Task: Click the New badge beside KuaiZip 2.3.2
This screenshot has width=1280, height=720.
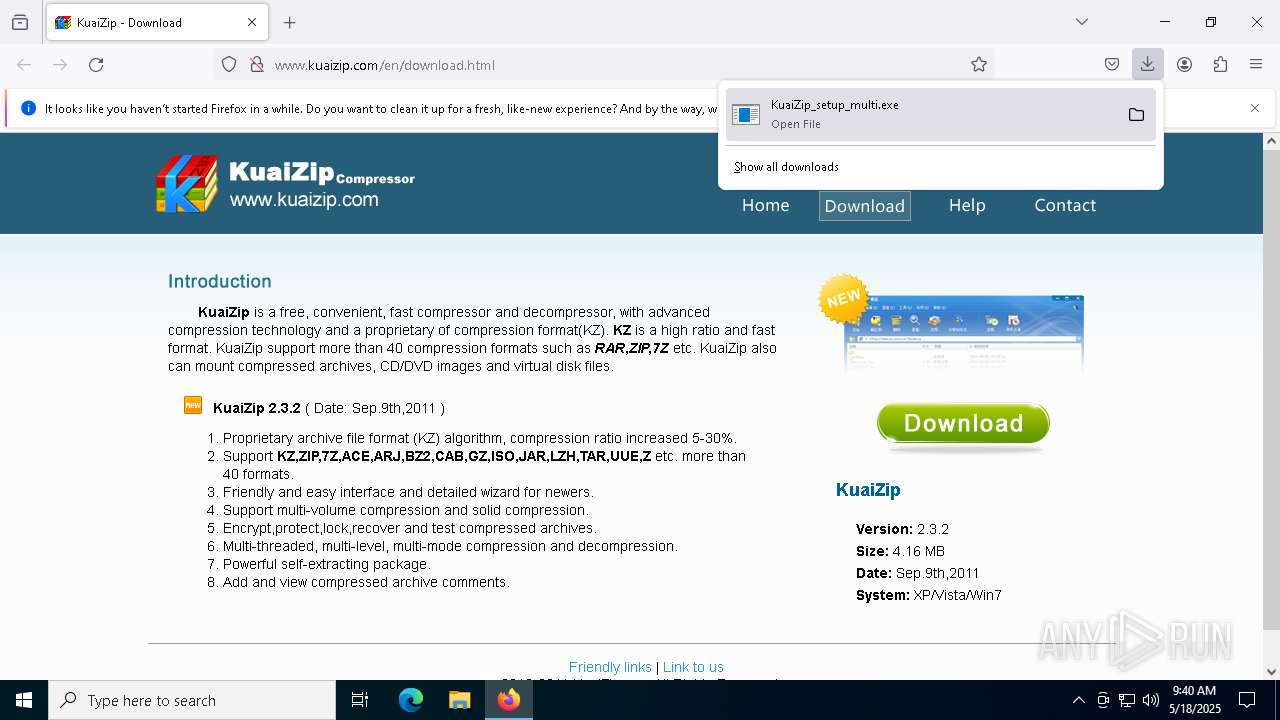Action: pos(193,405)
